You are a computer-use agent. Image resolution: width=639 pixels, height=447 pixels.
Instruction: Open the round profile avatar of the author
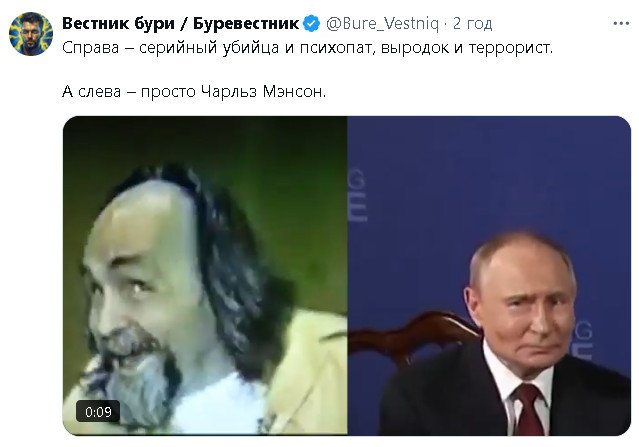[x=31, y=34]
